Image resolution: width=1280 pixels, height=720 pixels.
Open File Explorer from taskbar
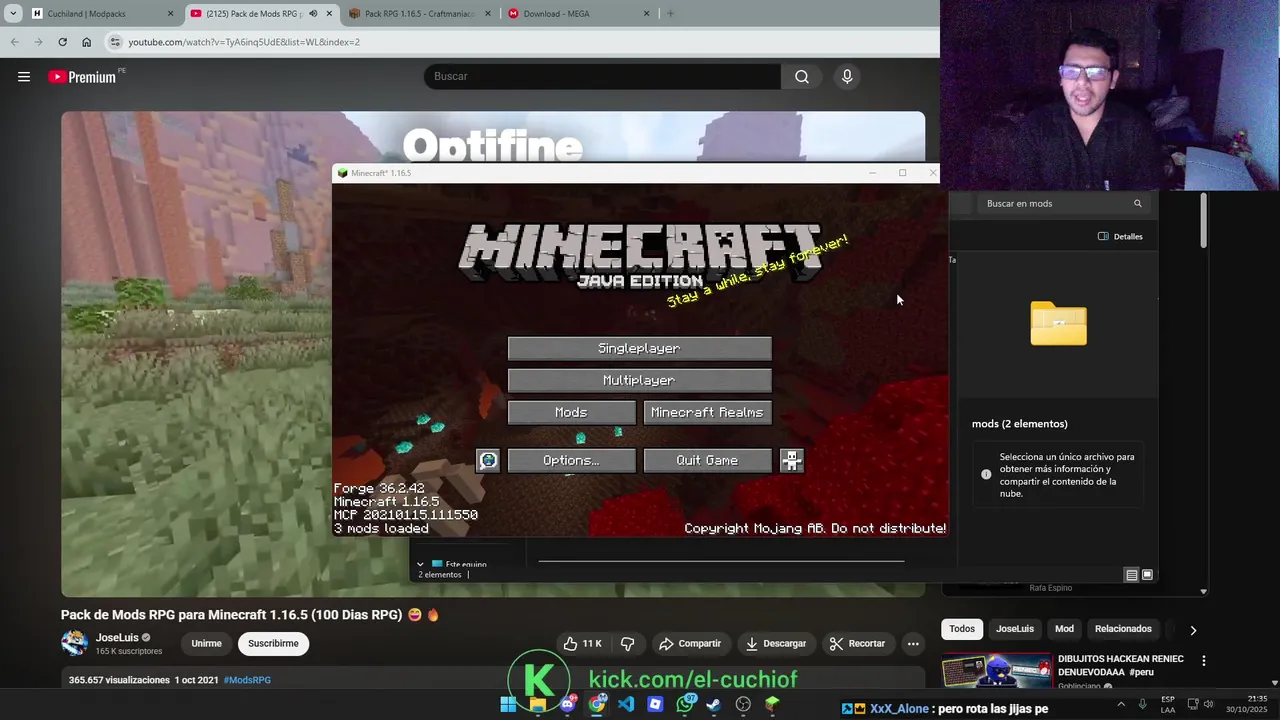[538, 704]
